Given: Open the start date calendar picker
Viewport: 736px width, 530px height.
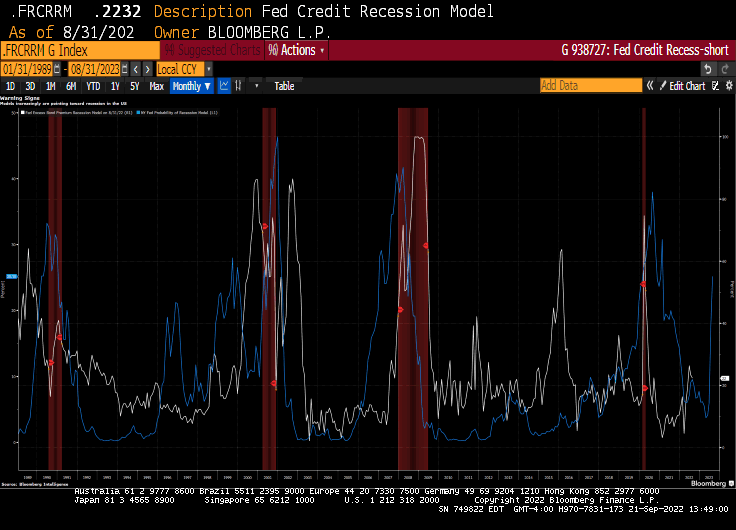Looking at the screenshot, I should (59, 68).
